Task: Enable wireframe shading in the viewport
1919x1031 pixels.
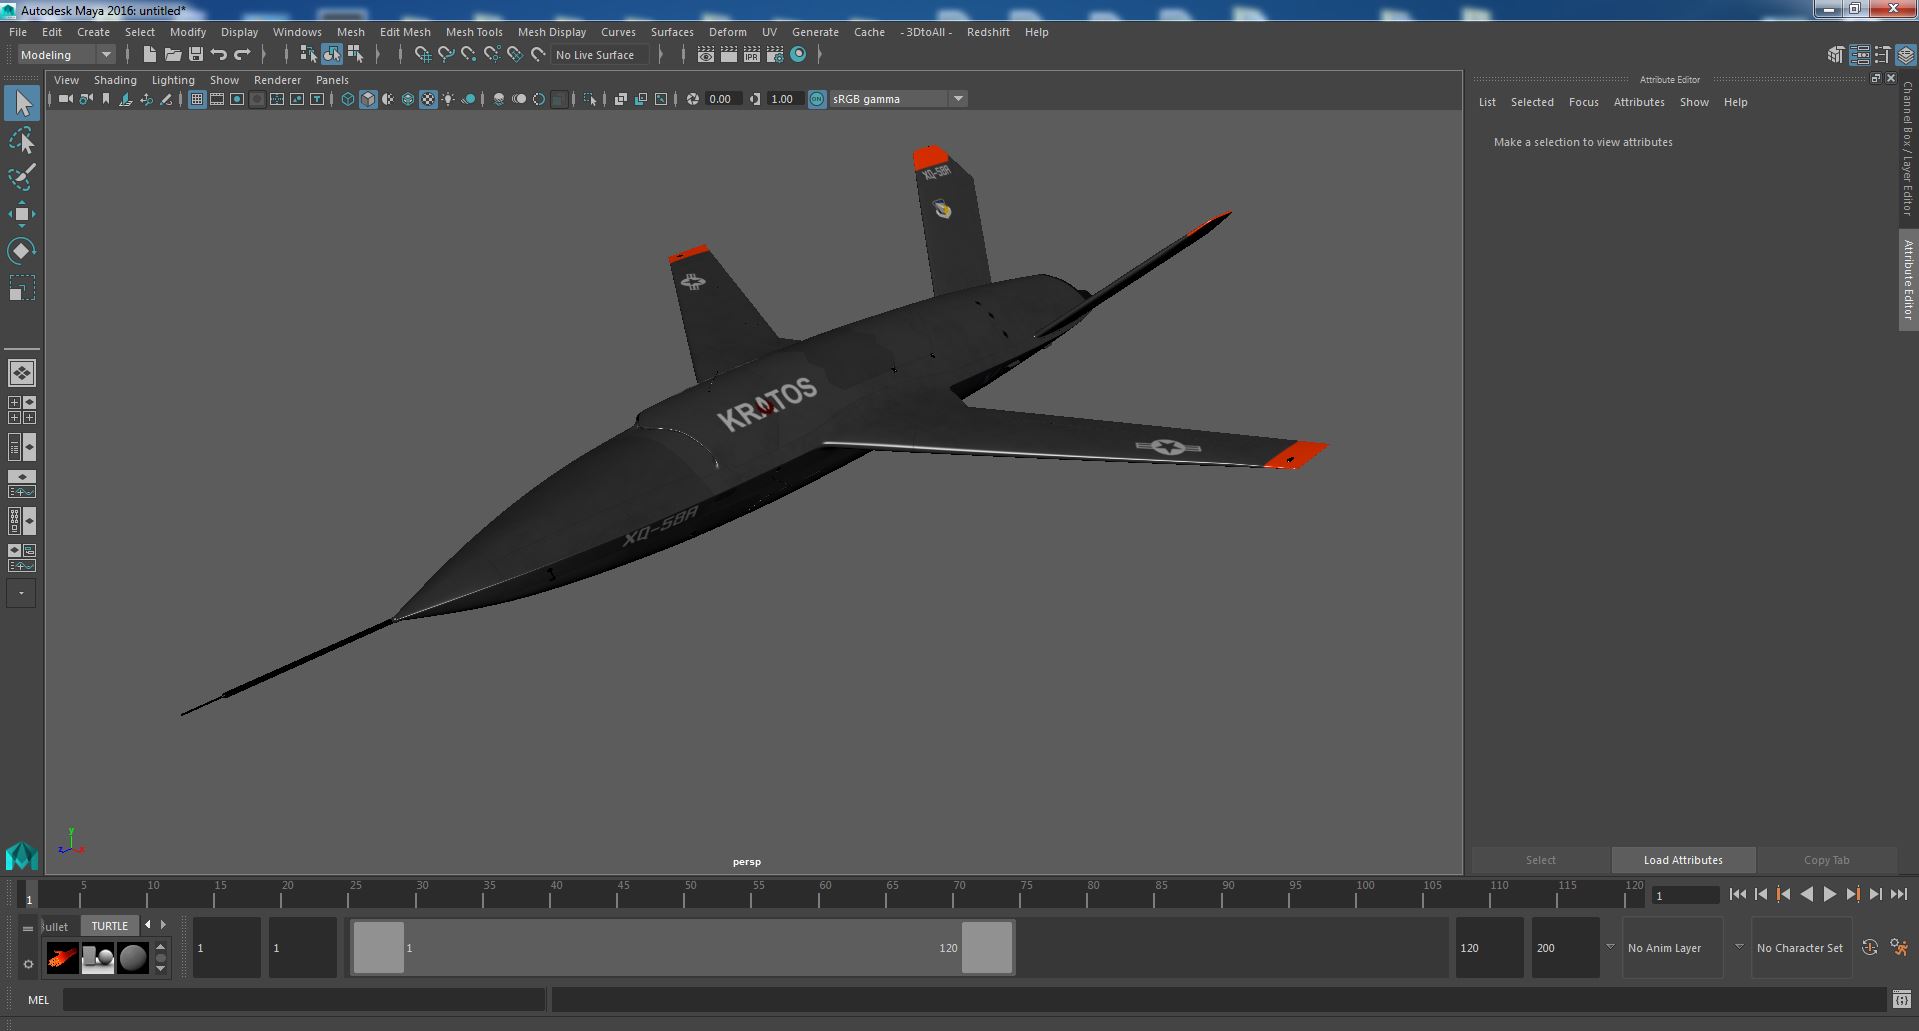Action: click(348, 99)
